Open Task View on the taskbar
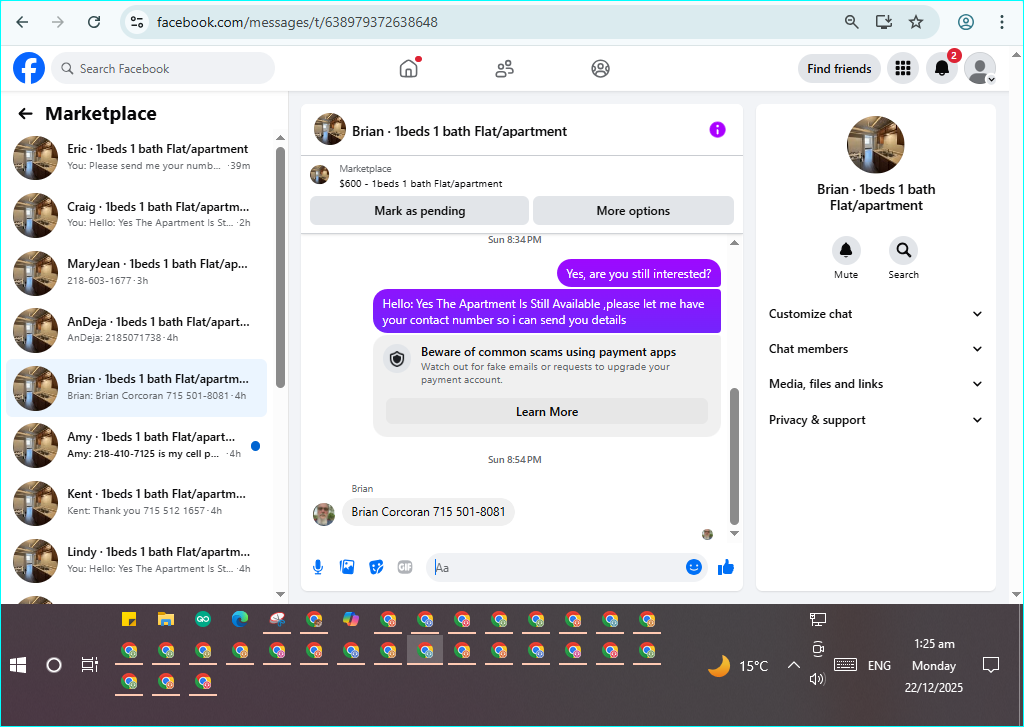The width and height of the screenshot is (1024, 727). pyautogui.click(x=89, y=665)
